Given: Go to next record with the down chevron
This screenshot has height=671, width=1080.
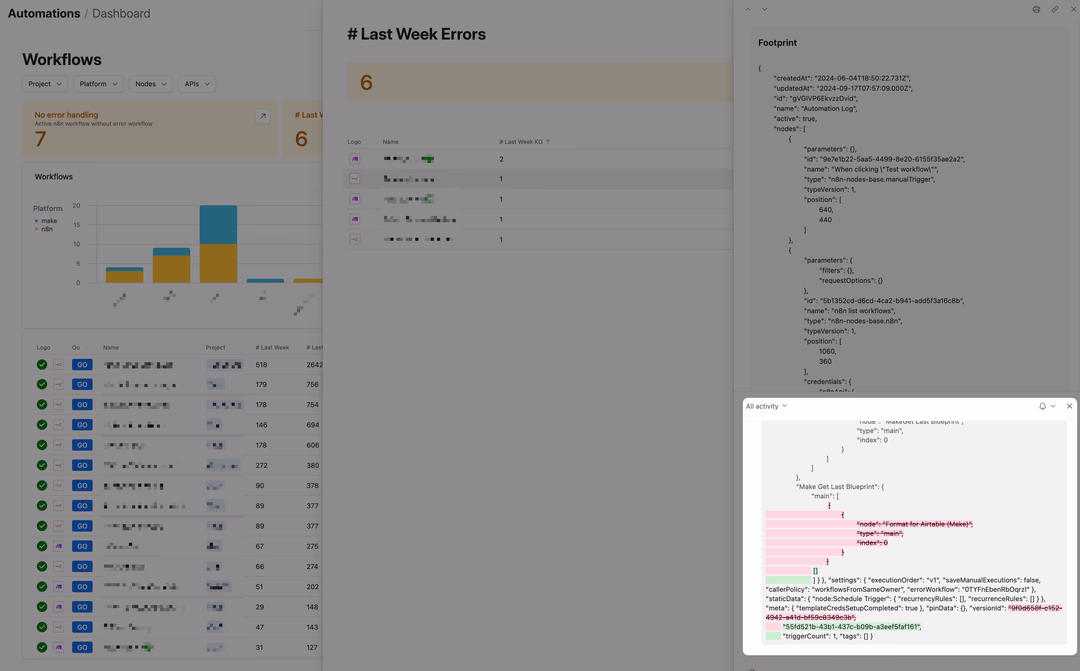Looking at the screenshot, I should [765, 10].
